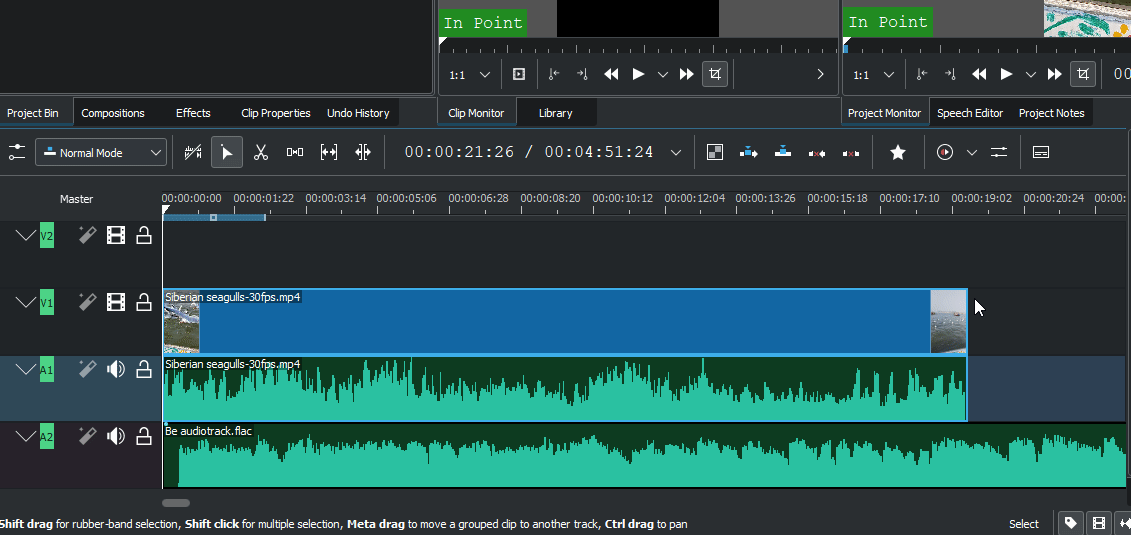Click the timeline horizontal scrollbar handle

(x=176, y=503)
